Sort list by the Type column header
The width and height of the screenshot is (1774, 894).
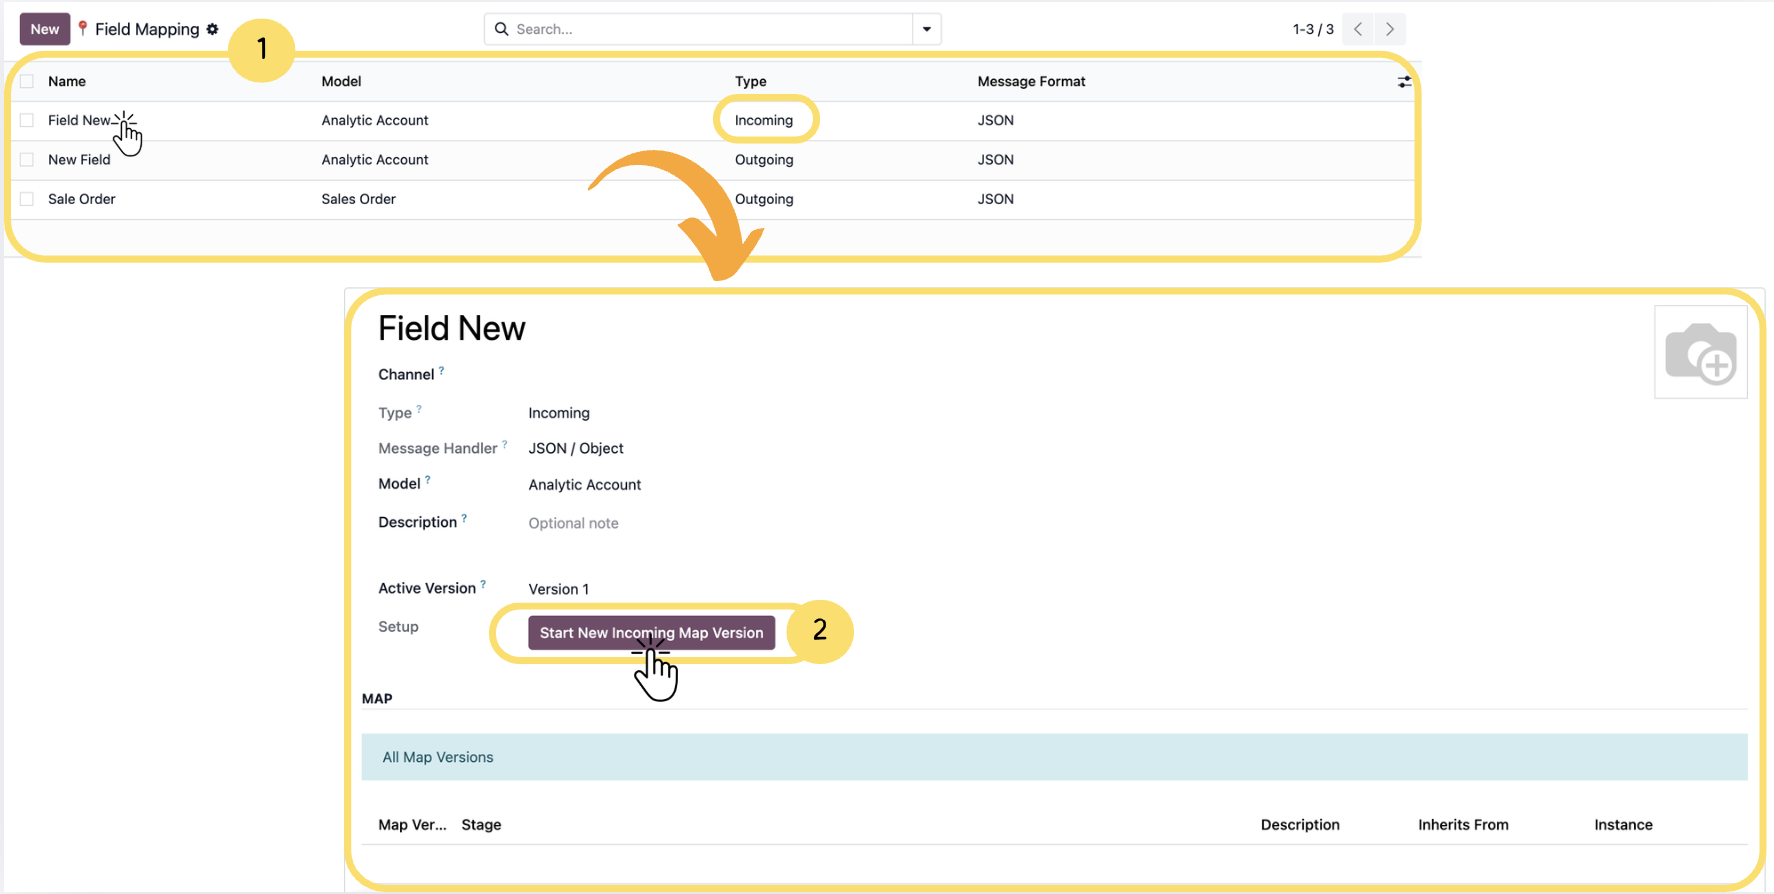tap(750, 82)
